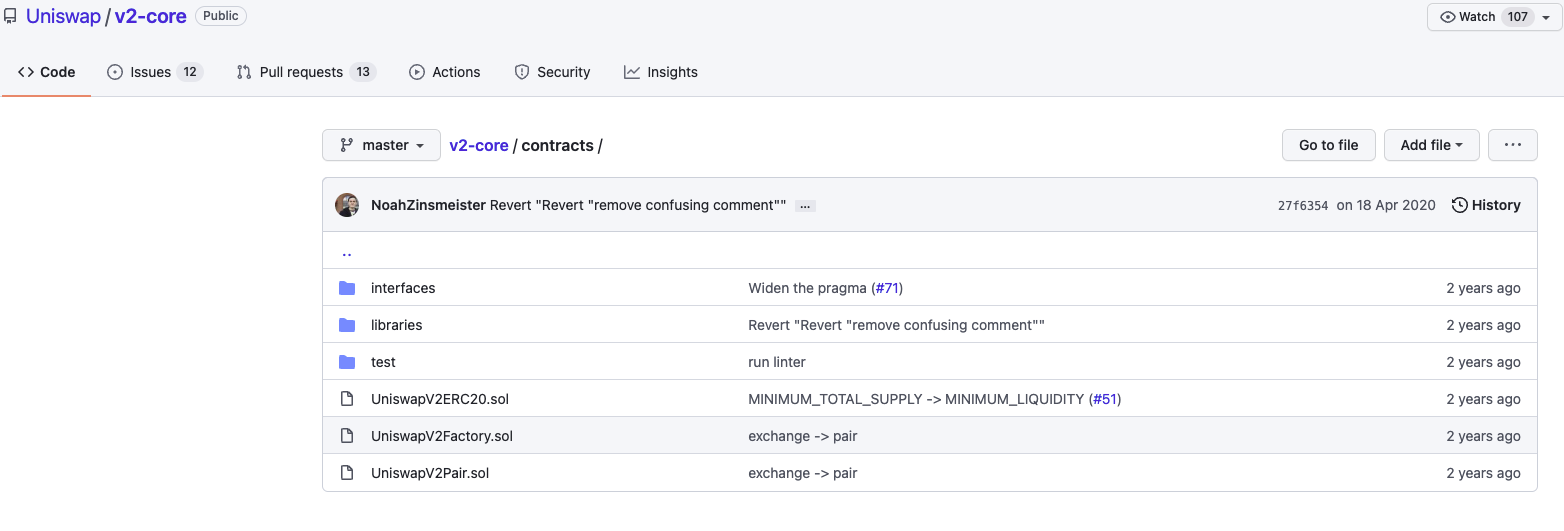Open UniswapV2Factory.sol's exchange -> pair commit
The height and width of the screenshot is (531, 1564).
click(803, 436)
